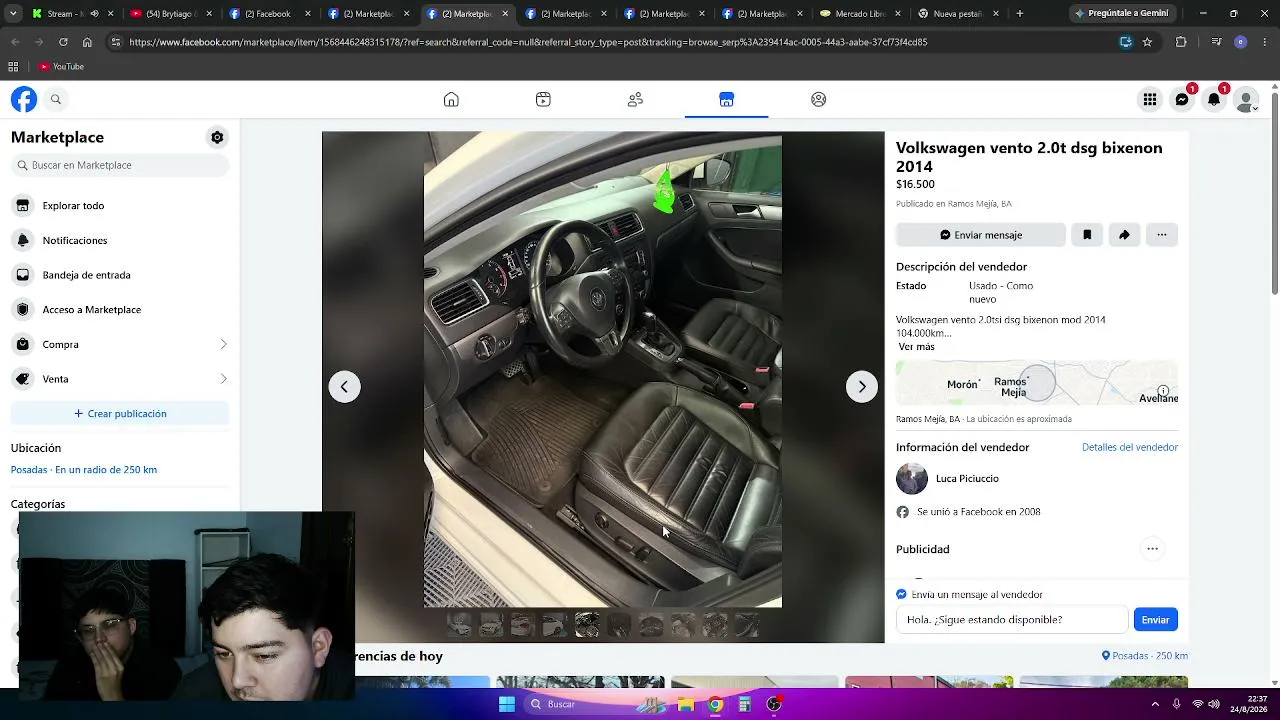
Task: Click the Facebook logo icon
Action: (24, 99)
